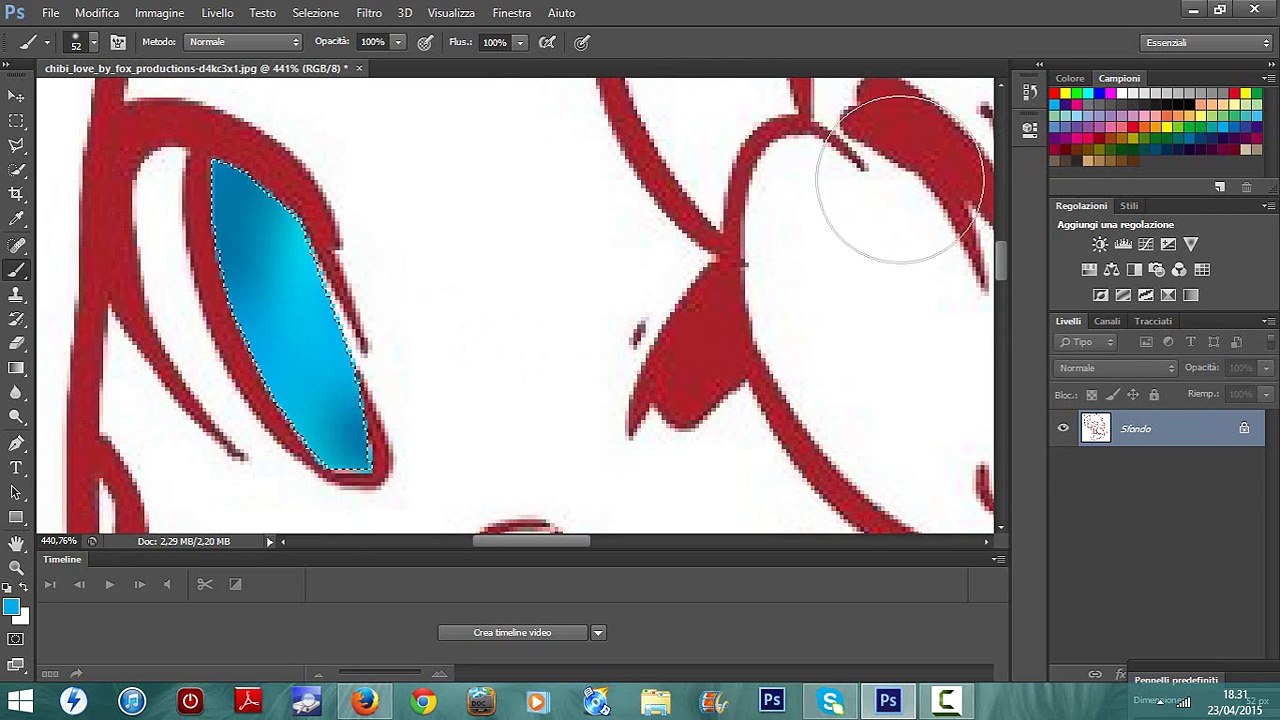Select the Gradient tool
1280x720 pixels.
pos(16,369)
